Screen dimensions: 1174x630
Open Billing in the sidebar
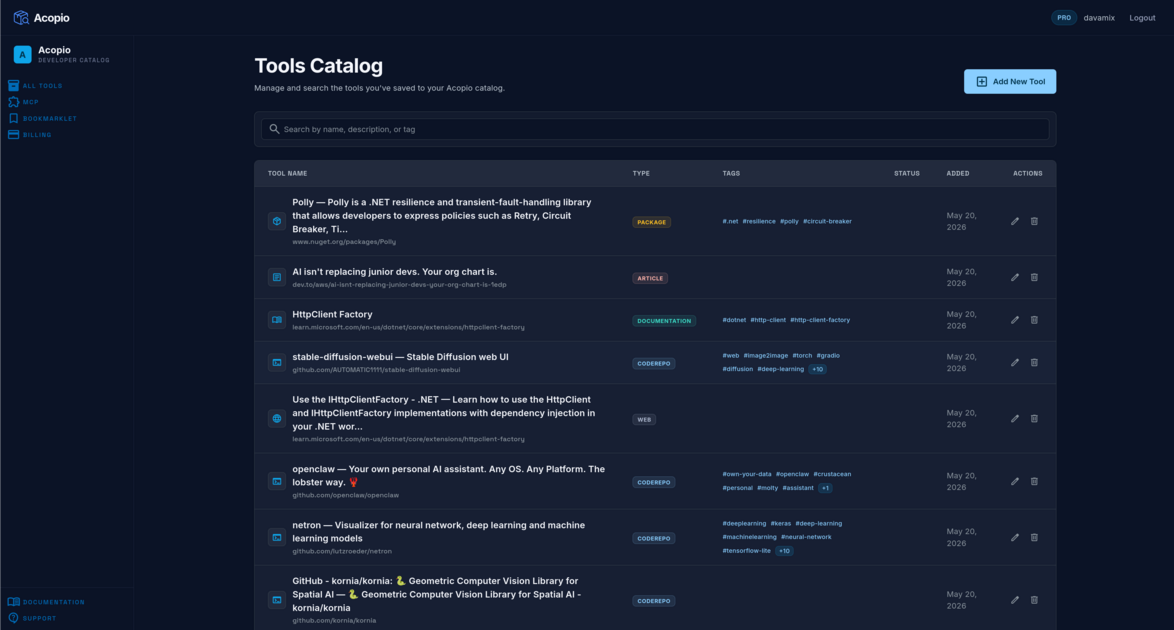(30, 135)
